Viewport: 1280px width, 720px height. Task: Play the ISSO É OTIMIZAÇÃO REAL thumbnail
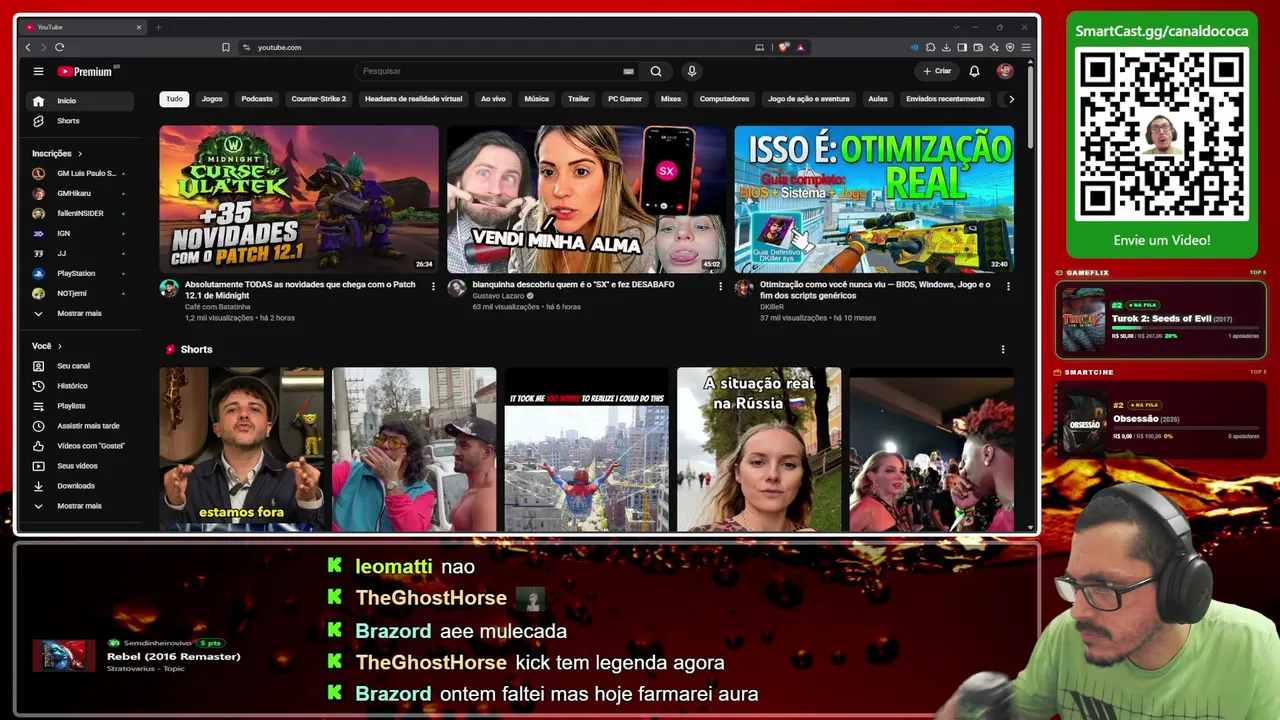(x=874, y=199)
